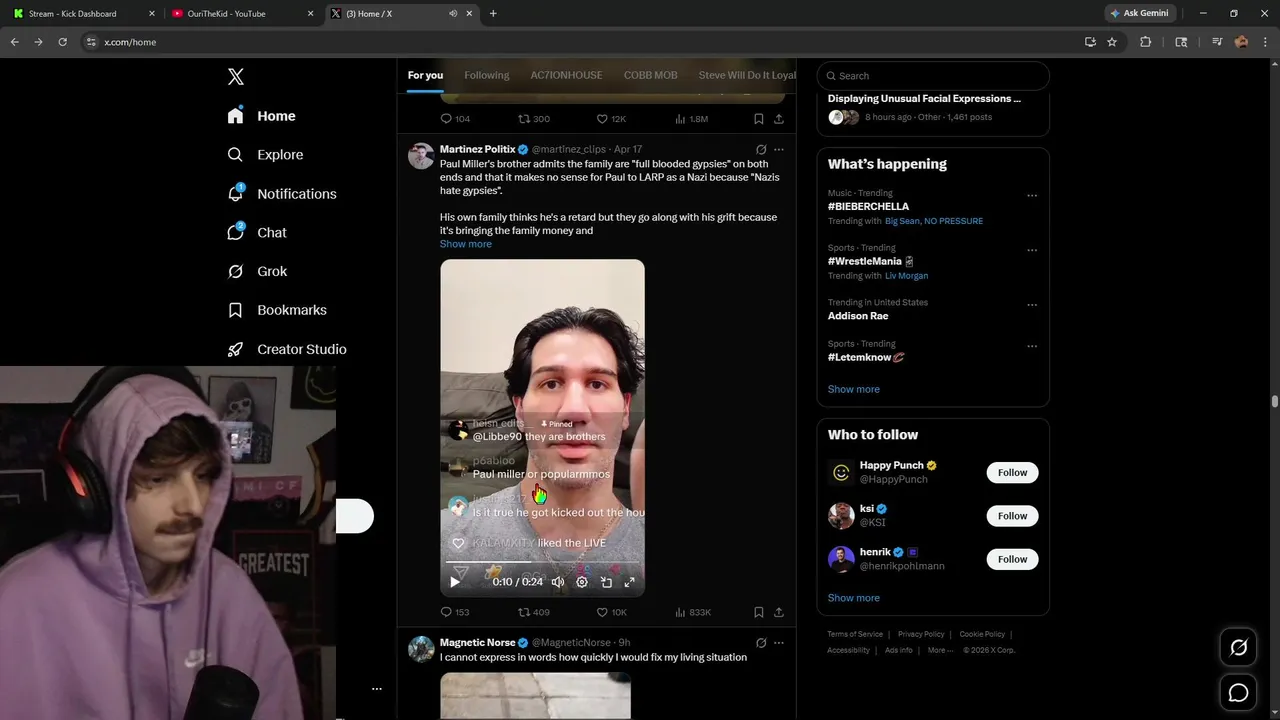Switch to the For you tab

(425, 75)
